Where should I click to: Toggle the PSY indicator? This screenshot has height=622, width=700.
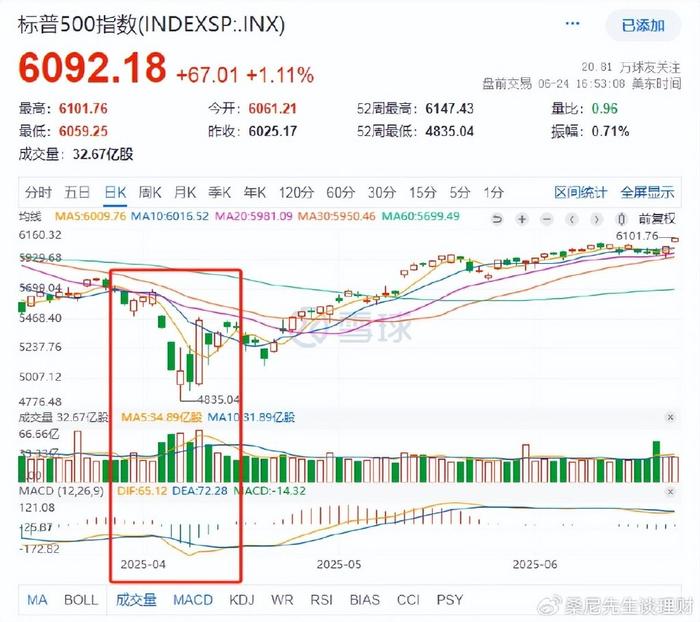coord(450,600)
